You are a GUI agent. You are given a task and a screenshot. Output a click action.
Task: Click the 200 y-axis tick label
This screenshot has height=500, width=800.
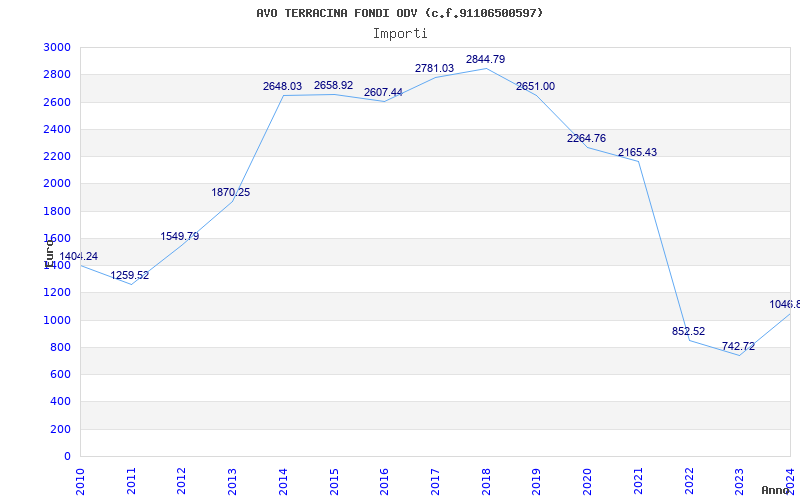pos(60,429)
